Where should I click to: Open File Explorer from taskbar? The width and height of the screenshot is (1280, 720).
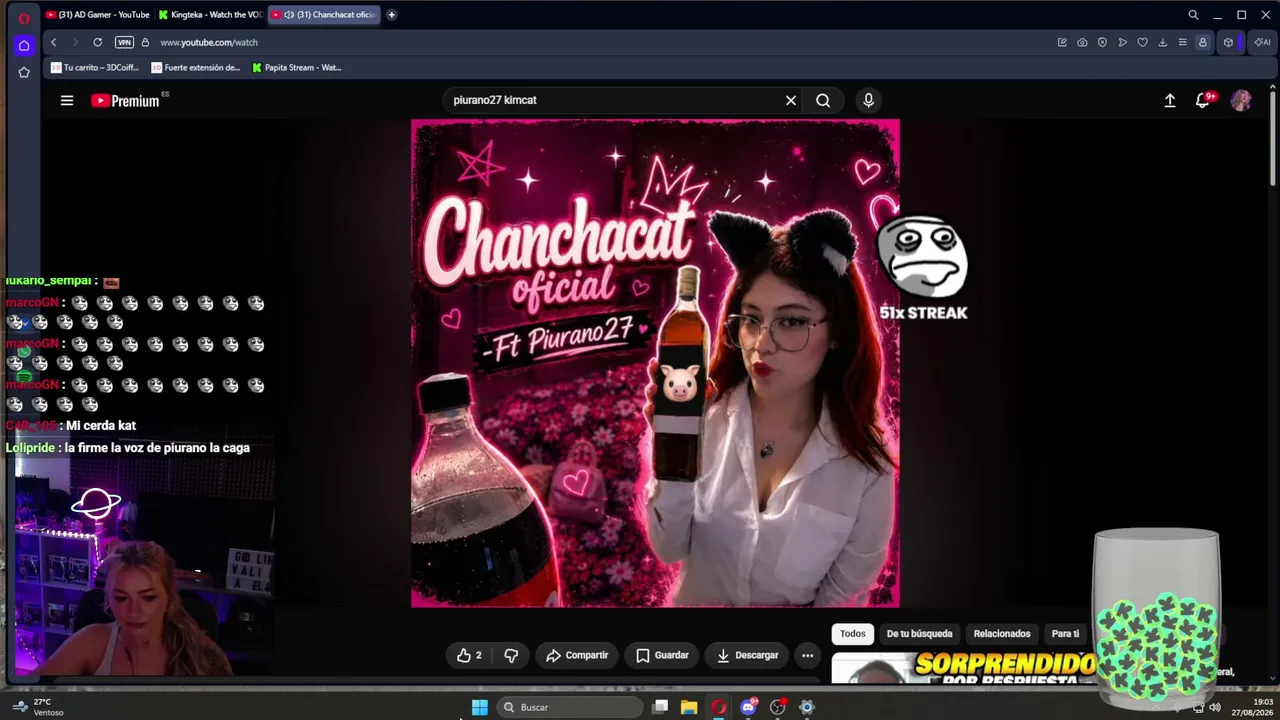coord(689,707)
